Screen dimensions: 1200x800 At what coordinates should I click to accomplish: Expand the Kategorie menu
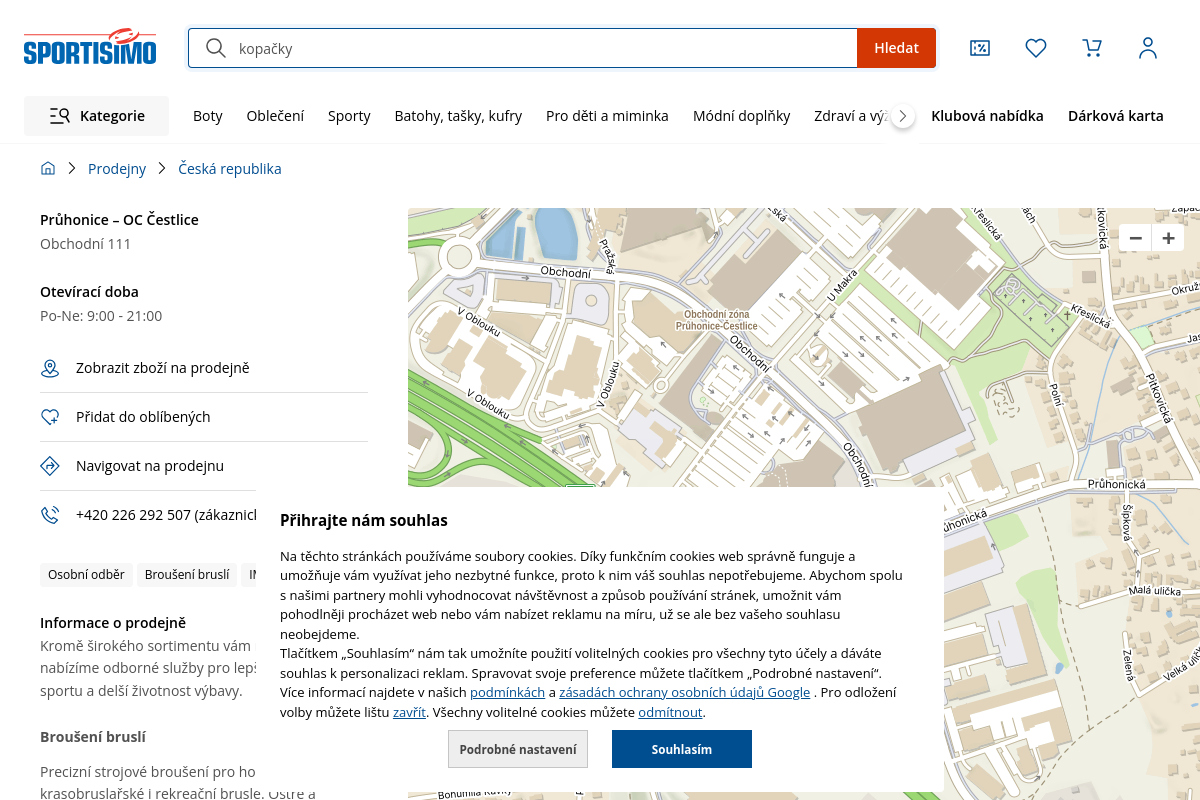coord(97,116)
